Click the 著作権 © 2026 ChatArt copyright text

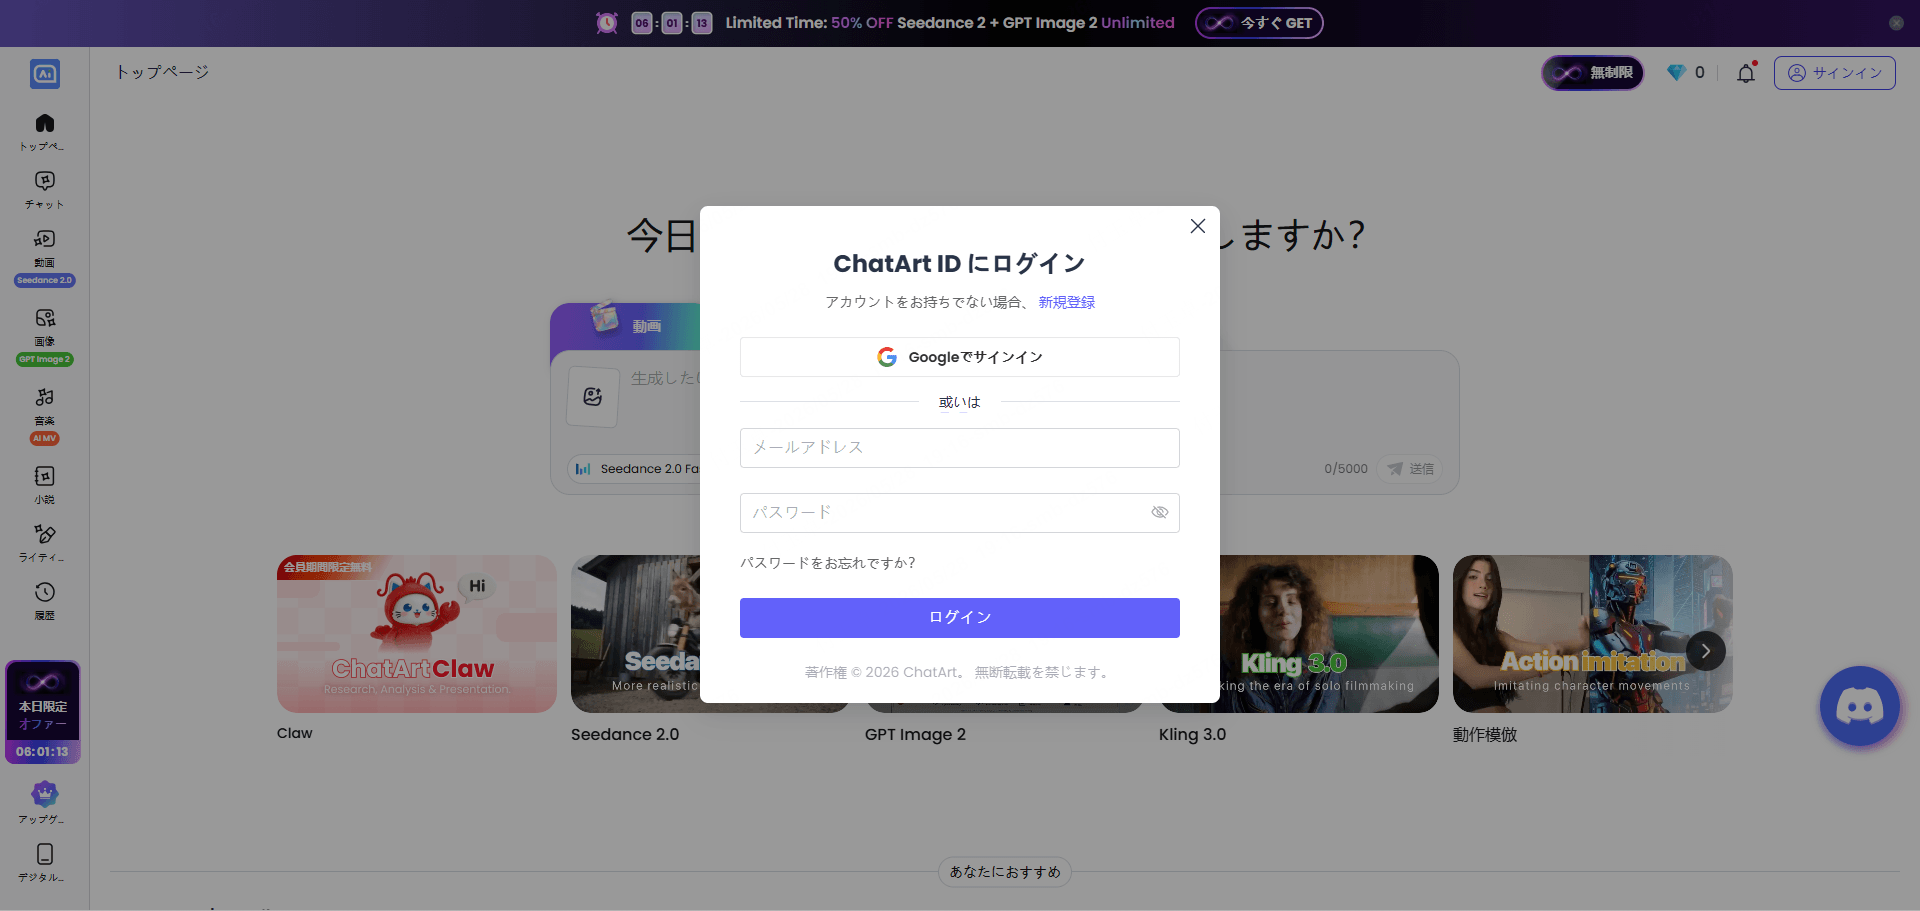point(960,672)
